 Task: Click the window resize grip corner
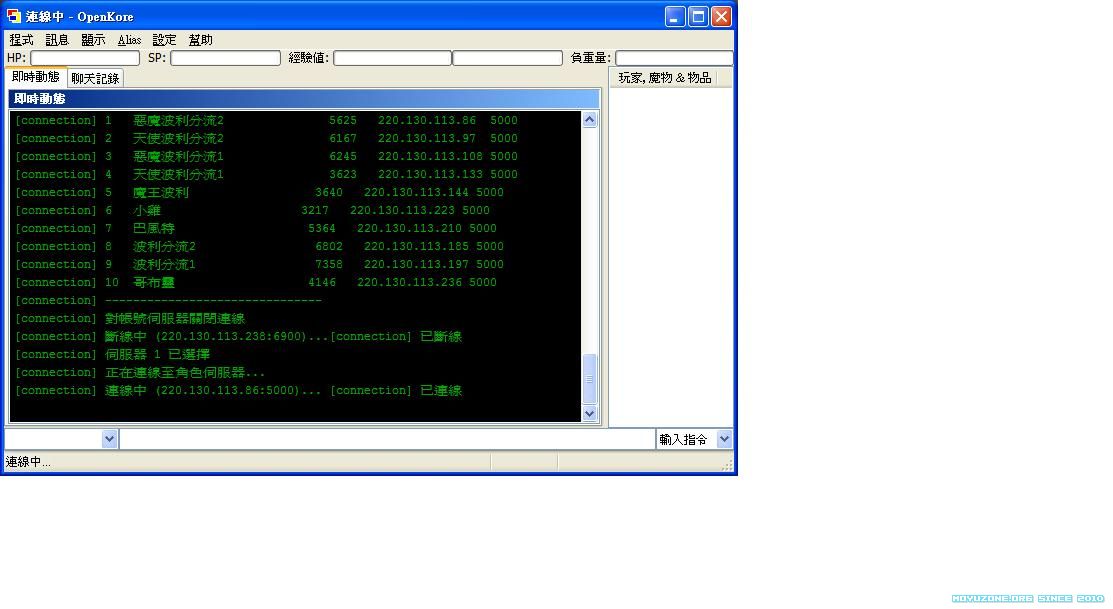tap(727, 465)
